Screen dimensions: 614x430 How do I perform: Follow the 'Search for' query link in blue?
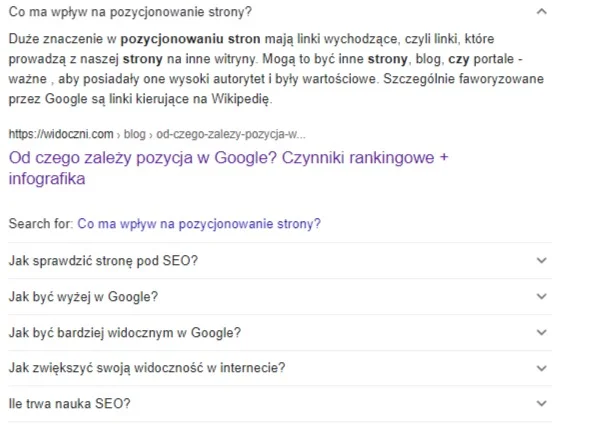pyautogui.click(x=199, y=224)
